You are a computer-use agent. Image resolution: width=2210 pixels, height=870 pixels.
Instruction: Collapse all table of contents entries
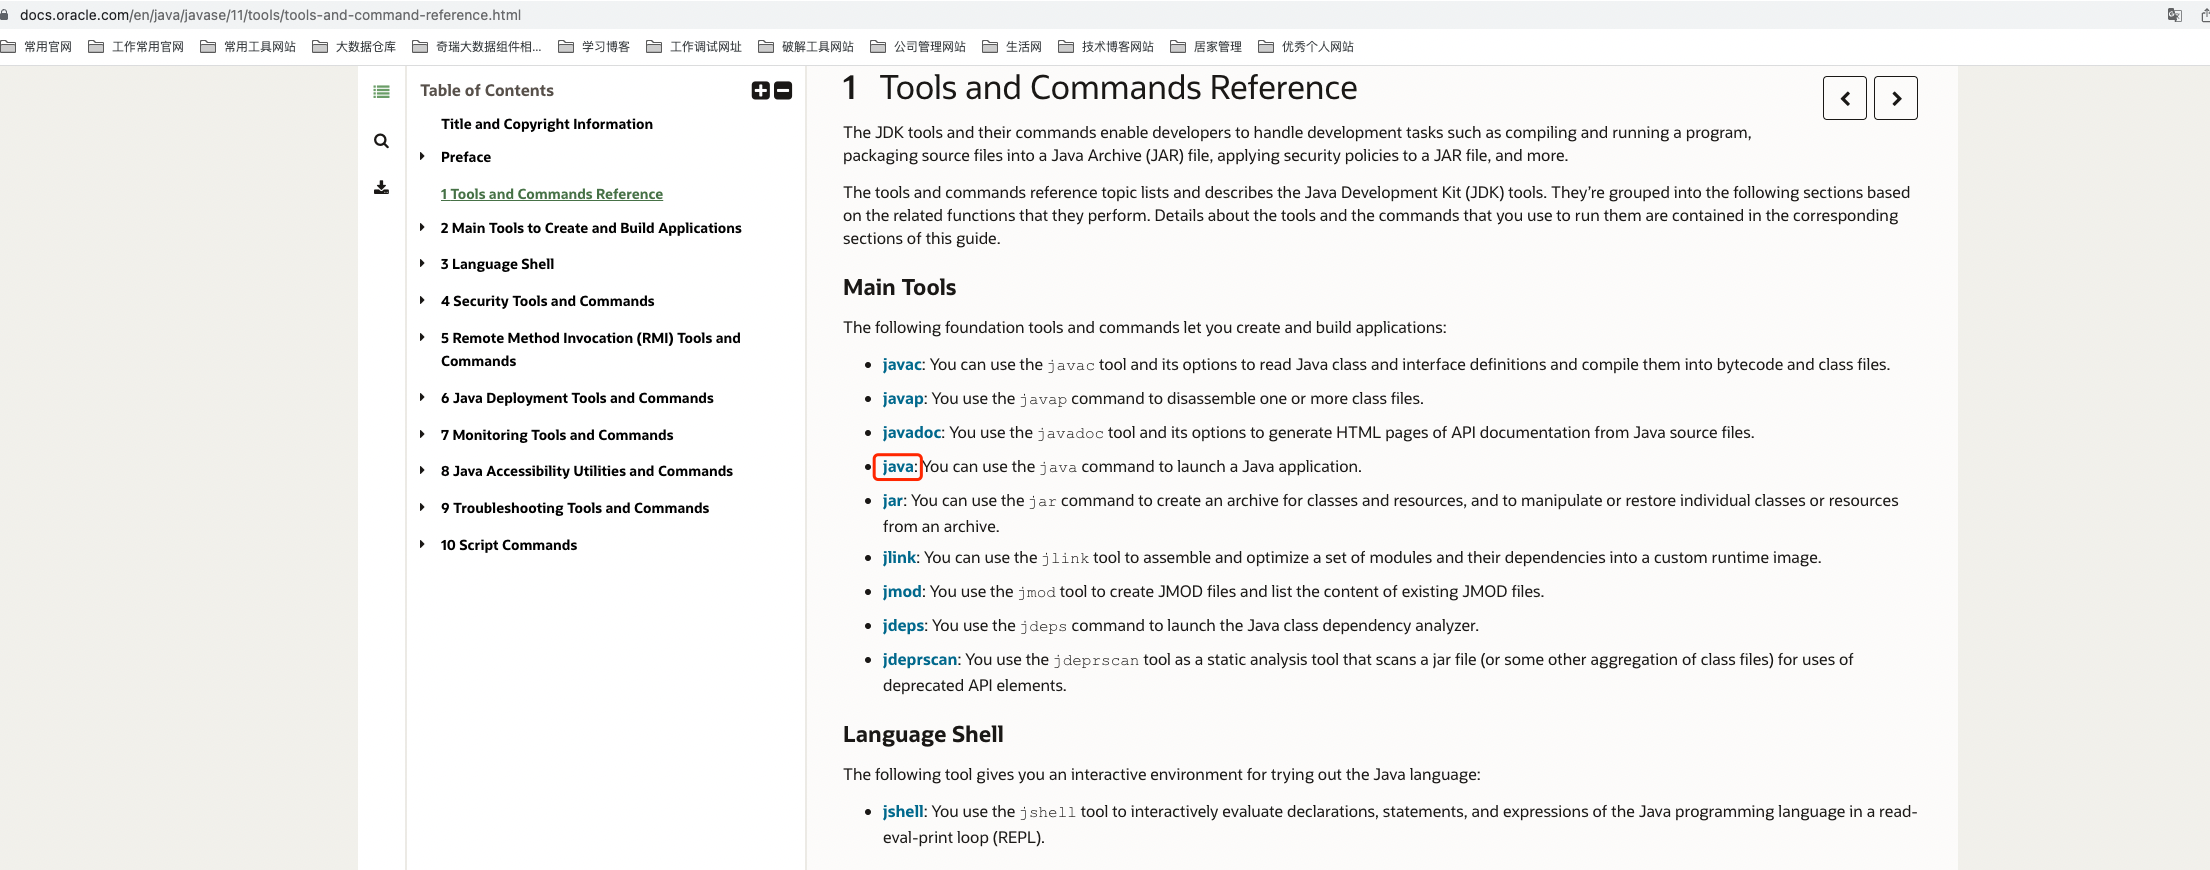(784, 91)
